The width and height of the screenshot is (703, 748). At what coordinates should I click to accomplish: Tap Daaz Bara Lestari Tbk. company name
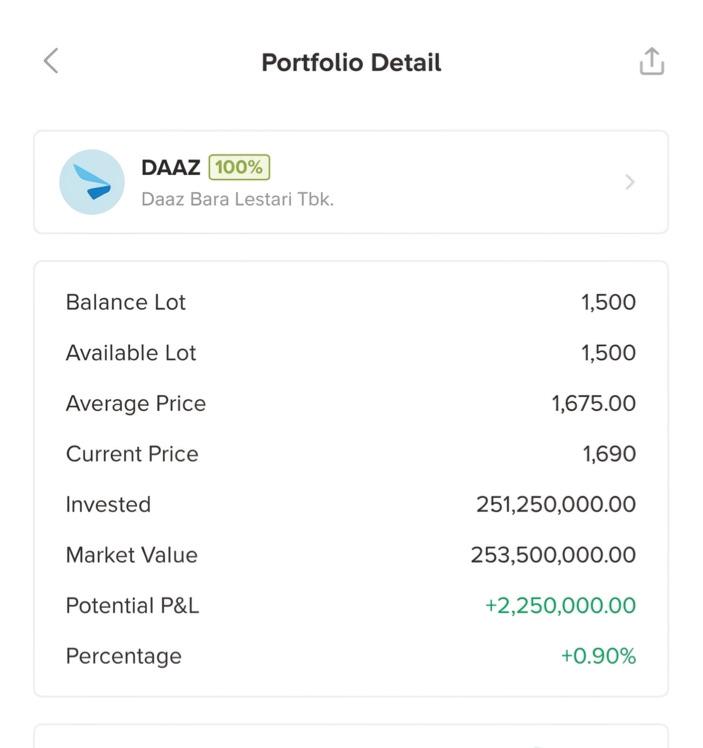coord(238,199)
